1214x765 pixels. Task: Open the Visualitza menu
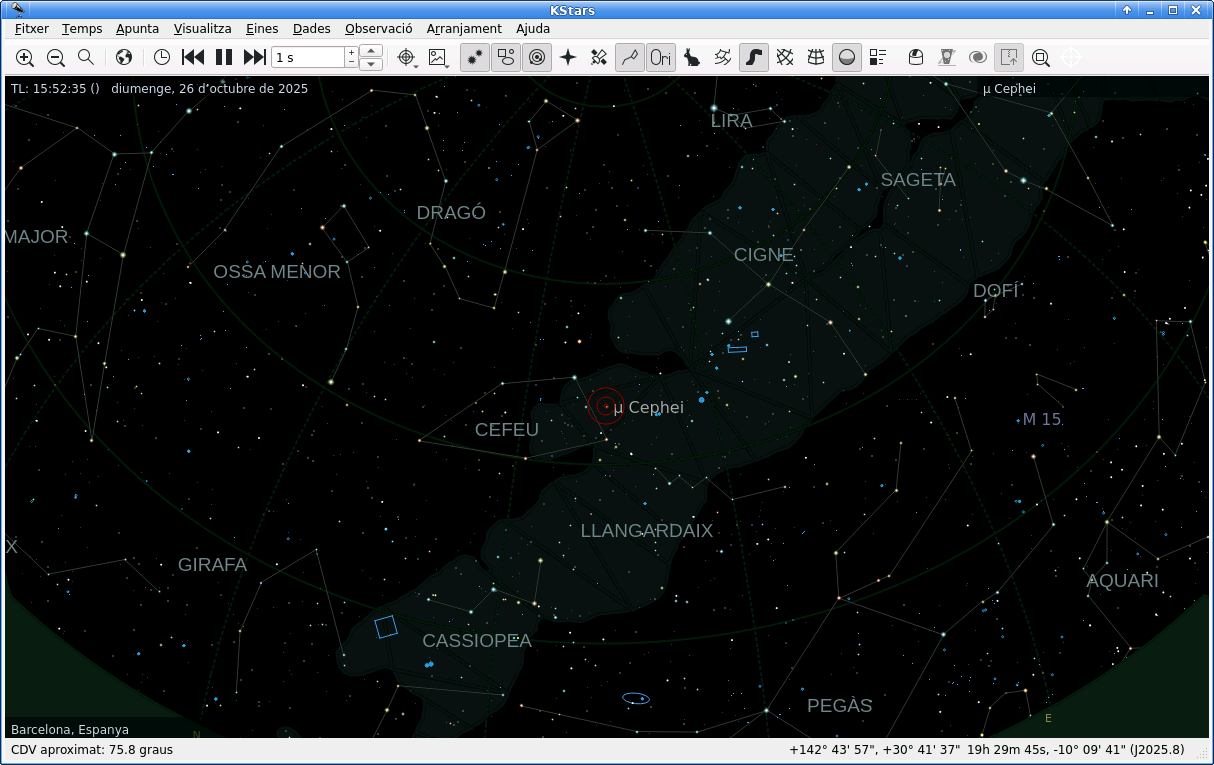[x=202, y=28]
